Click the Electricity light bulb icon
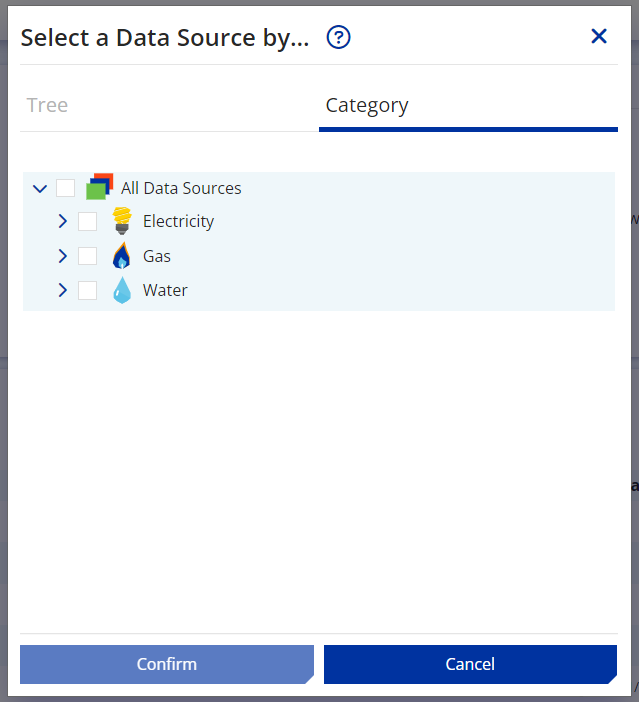The width and height of the screenshot is (639, 702). (x=122, y=221)
